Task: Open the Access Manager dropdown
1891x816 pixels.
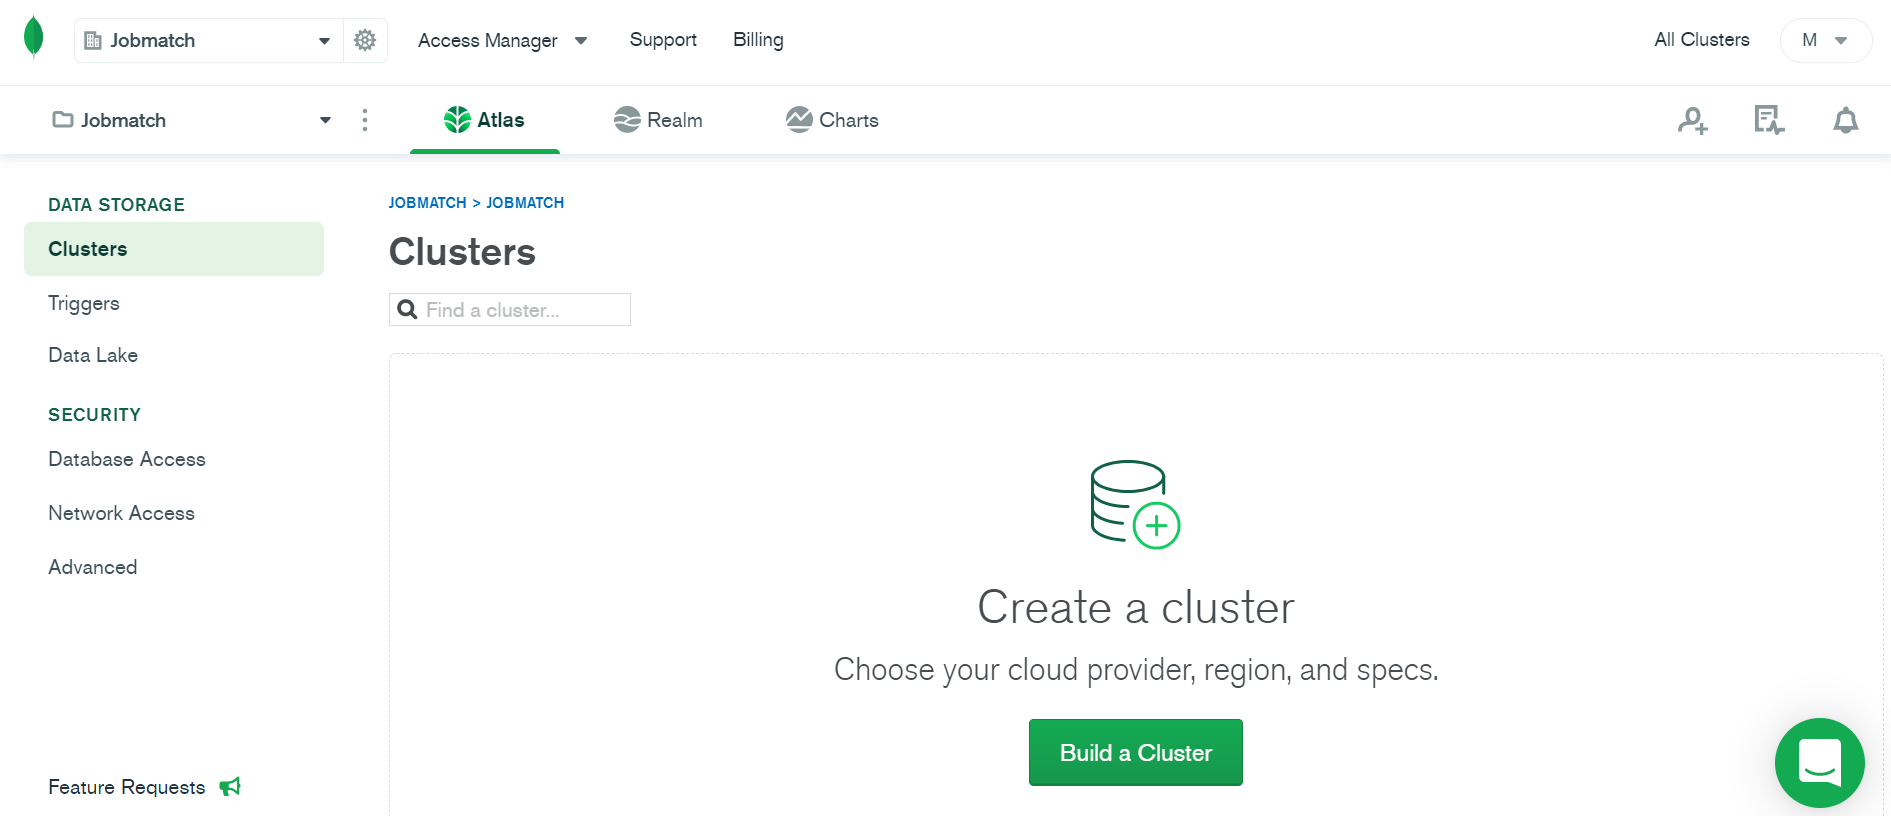Action: pos(502,40)
